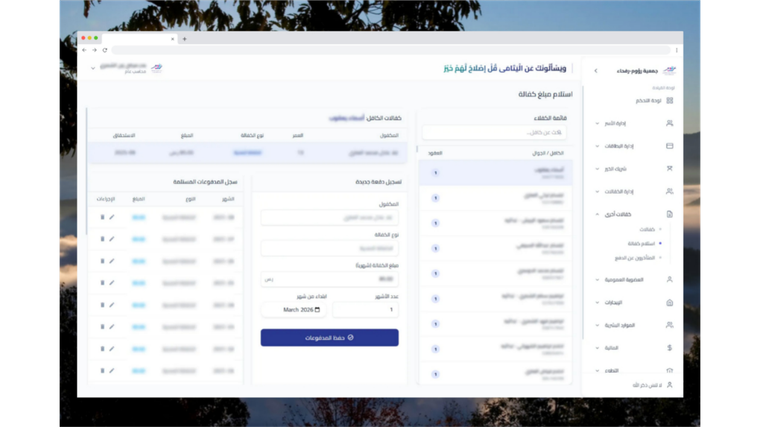The height and width of the screenshot is (427, 760).
Task: Click the إدارة البطاقات card icon
Action: (669, 146)
